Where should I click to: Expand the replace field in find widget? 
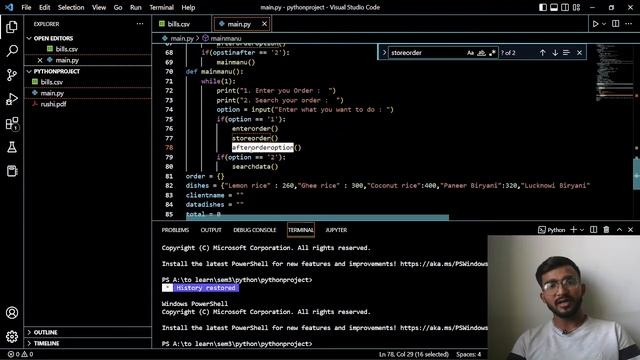coord(384,53)
